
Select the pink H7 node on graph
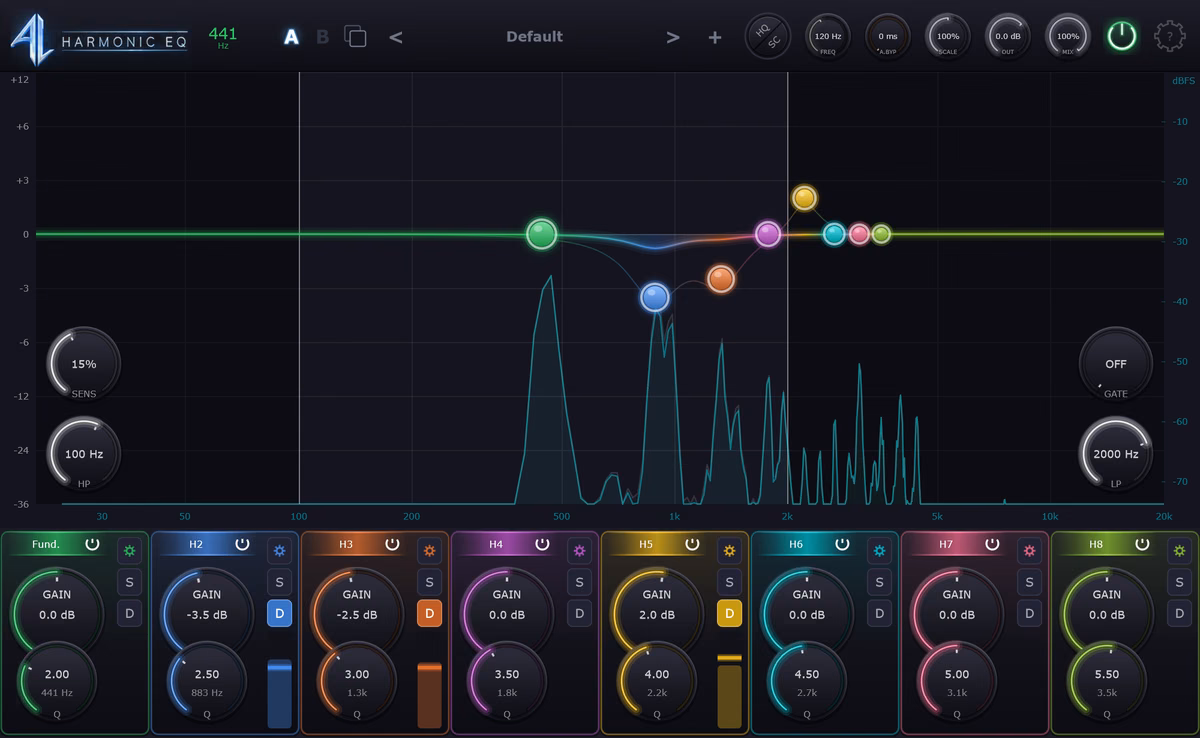pyautogui.click(x=859, y=234)
